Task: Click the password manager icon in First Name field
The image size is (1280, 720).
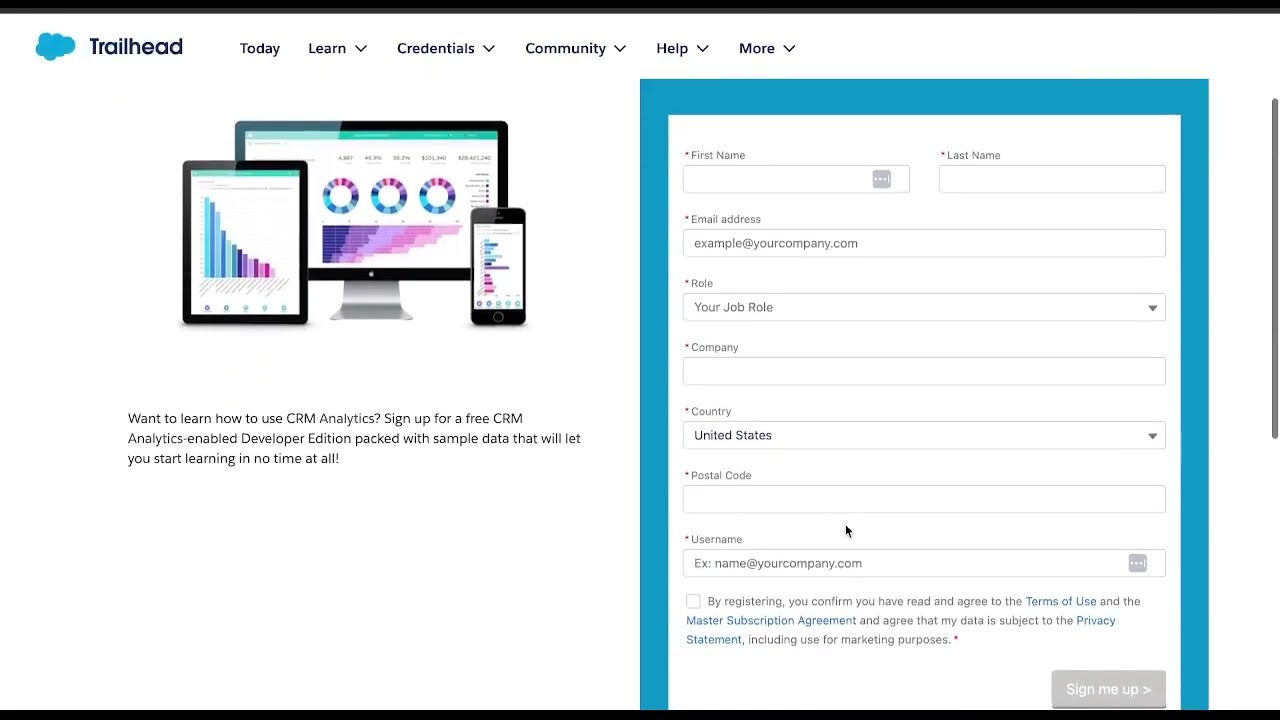Action: [x=881, y=179]
